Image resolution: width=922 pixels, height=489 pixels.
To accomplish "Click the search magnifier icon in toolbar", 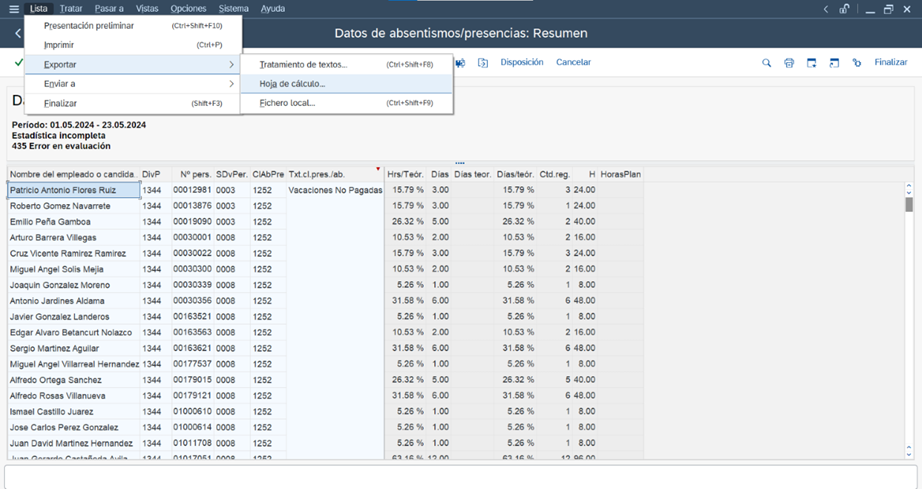I will pos(767,63).
